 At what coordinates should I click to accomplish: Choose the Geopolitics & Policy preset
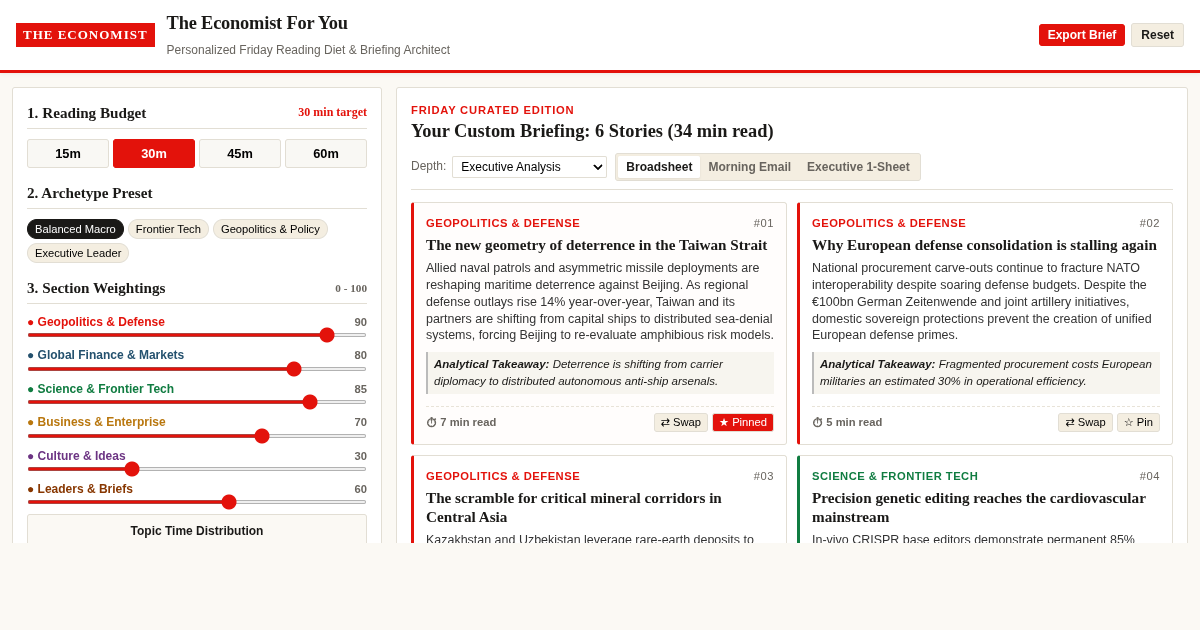[270, 229]
